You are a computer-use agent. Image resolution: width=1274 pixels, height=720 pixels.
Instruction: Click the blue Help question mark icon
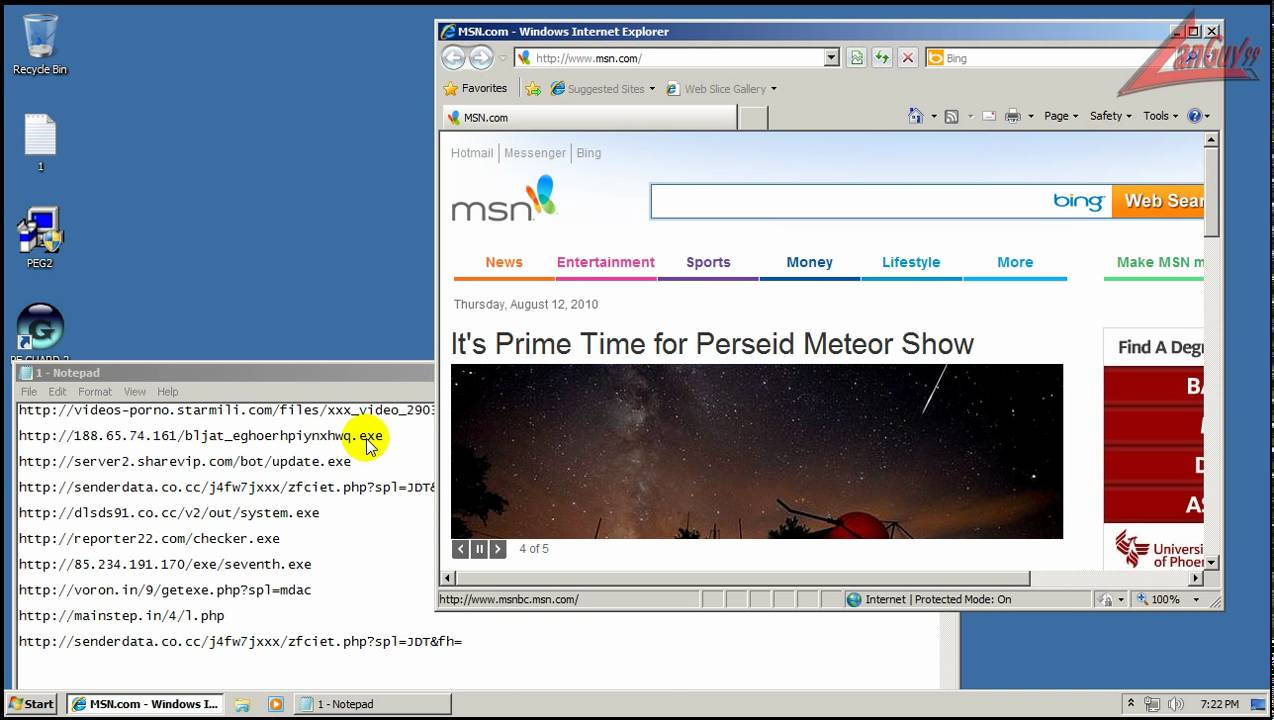(x=1194, y=116)
